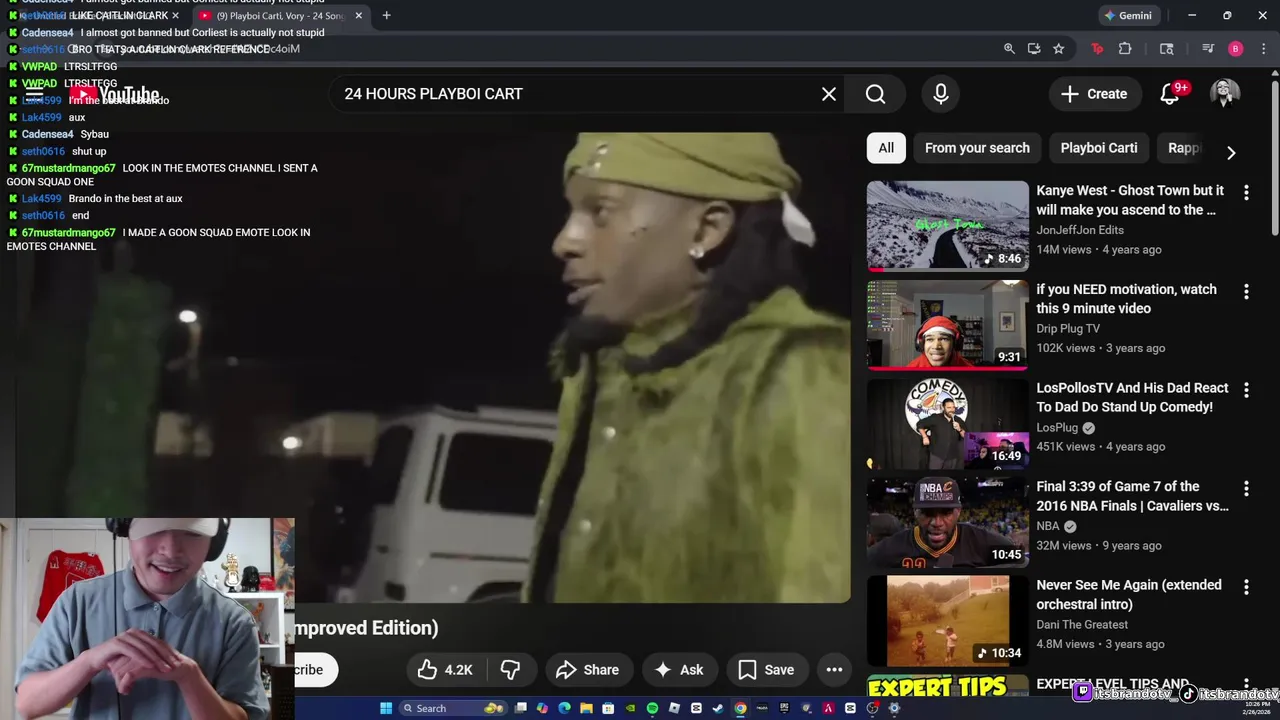Click the Drip Plug TV channel name

[1068, 329]
